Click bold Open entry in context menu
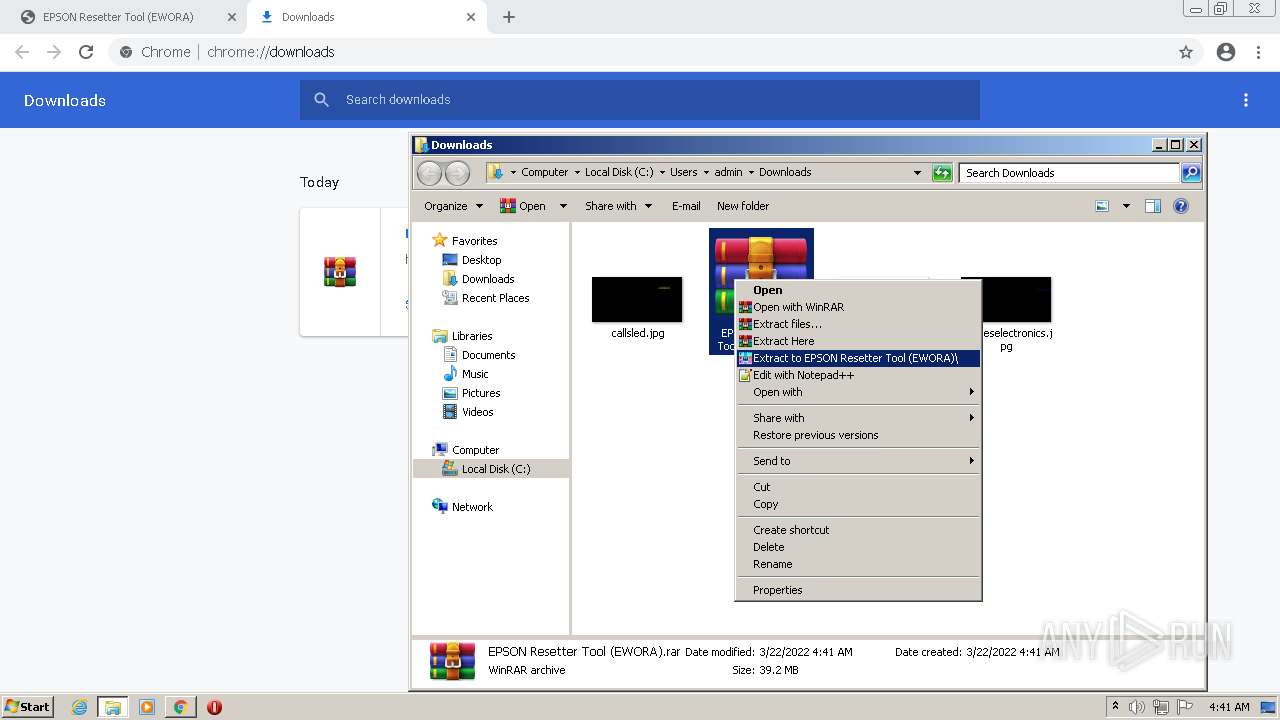The image size is (1280, 720). click(858, 290)
